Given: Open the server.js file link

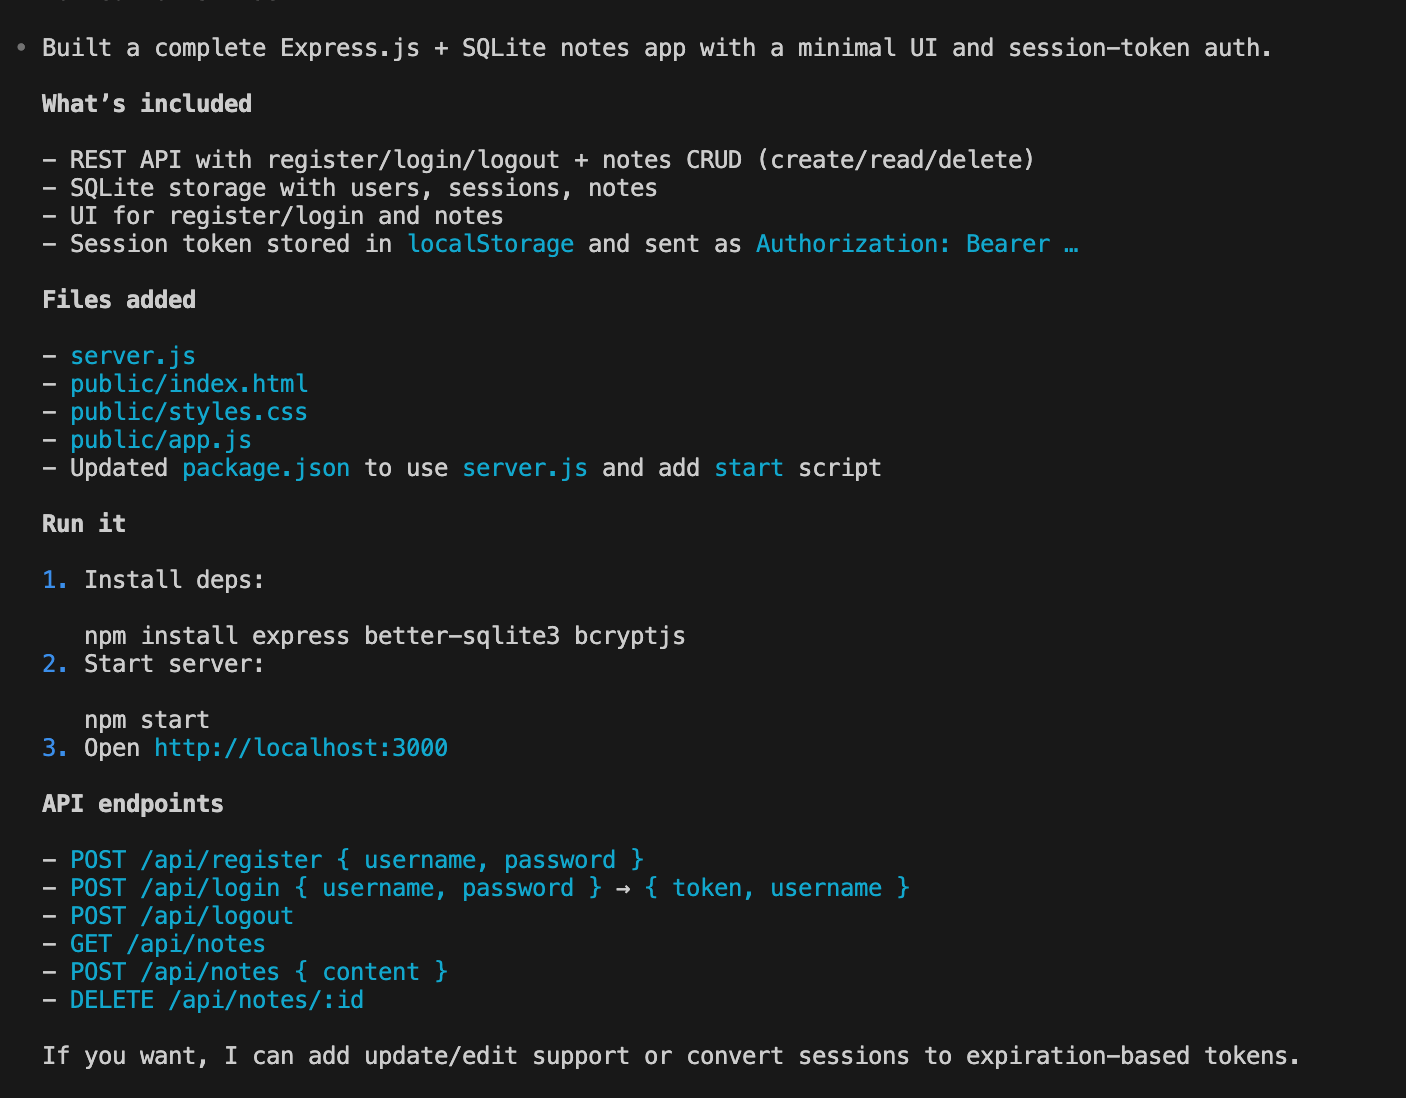Looking at the screenshot, I should tap(132, 356).
